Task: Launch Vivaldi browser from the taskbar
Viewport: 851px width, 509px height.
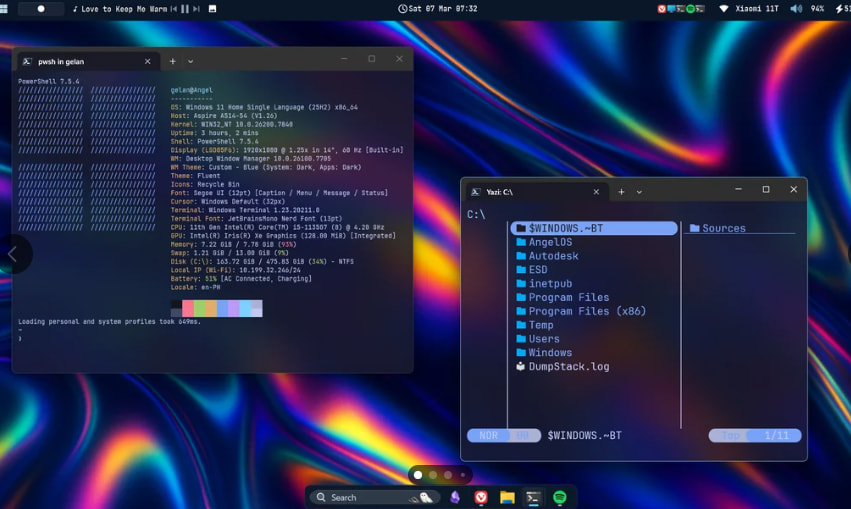Action: (482, 497)
